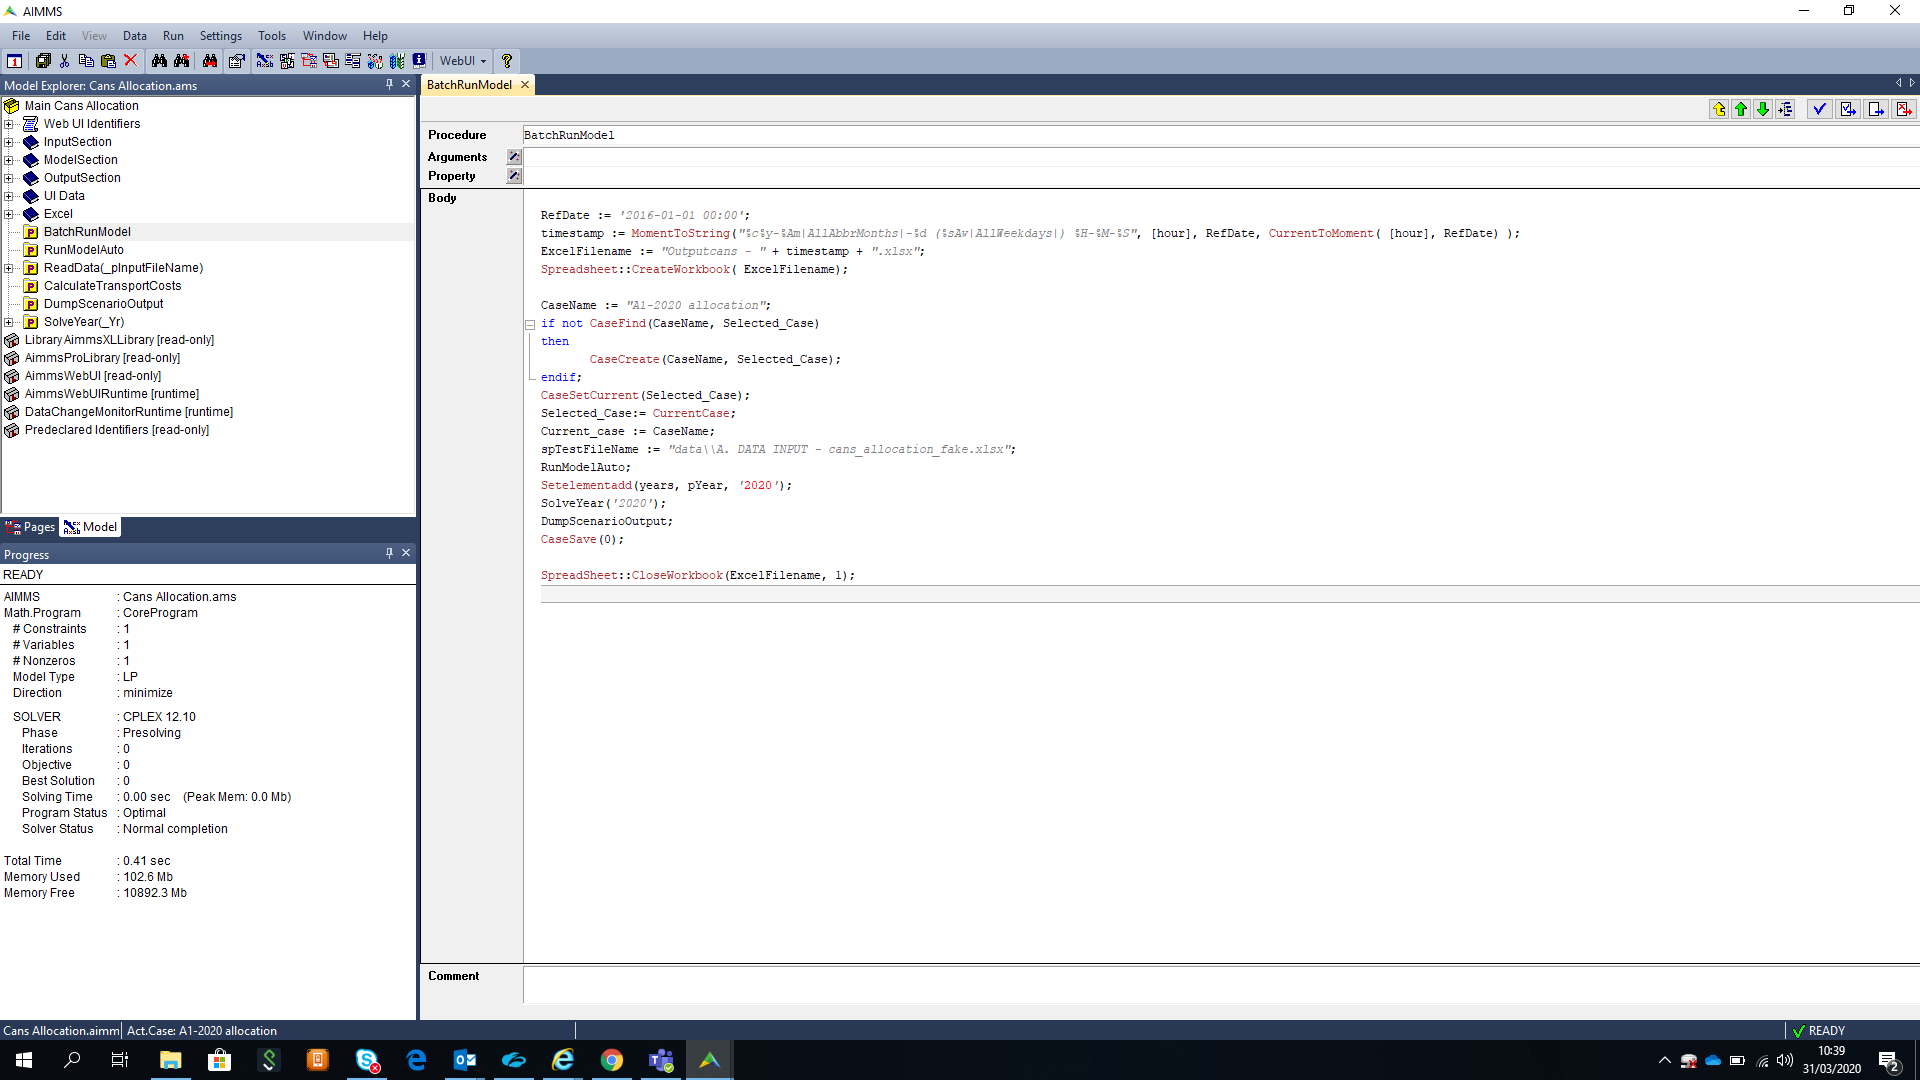1920x1080 pixels.
Task: Click the red X Delete icon
Action: coord(130,61)
